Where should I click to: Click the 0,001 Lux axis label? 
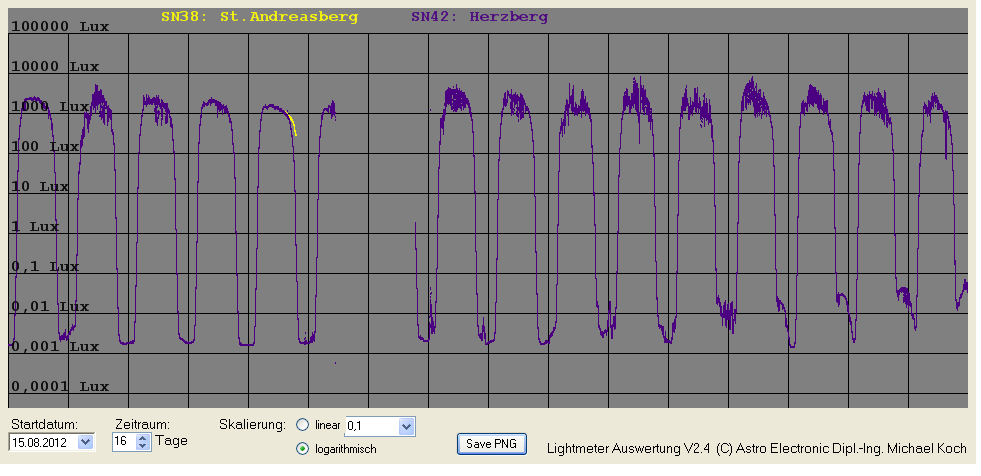coord(55,347)
